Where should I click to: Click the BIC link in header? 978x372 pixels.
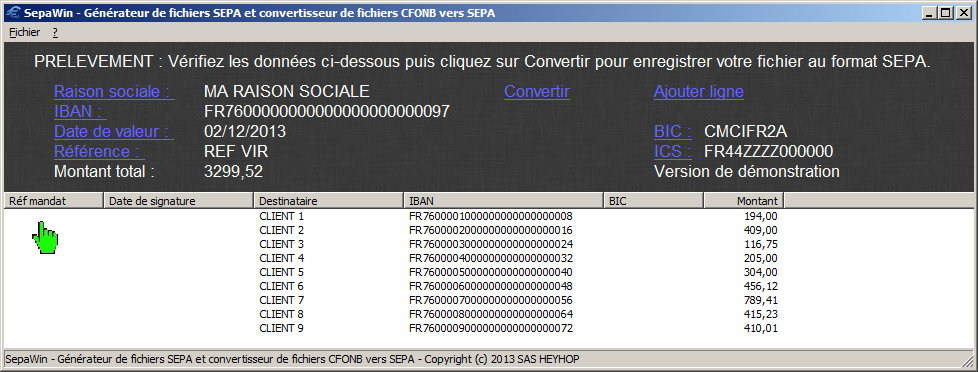(673, 132)
